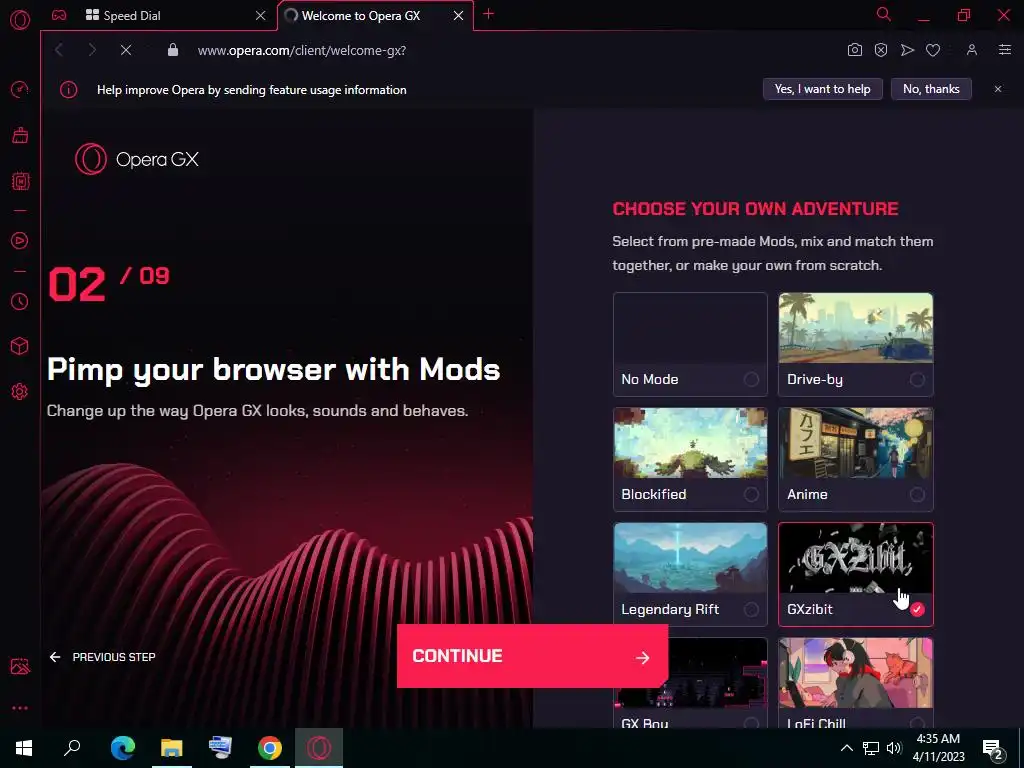Switch to the Speed Dial tab
Image resolution: width=1024 pixels, height=768 pixels.
[160, 16]
